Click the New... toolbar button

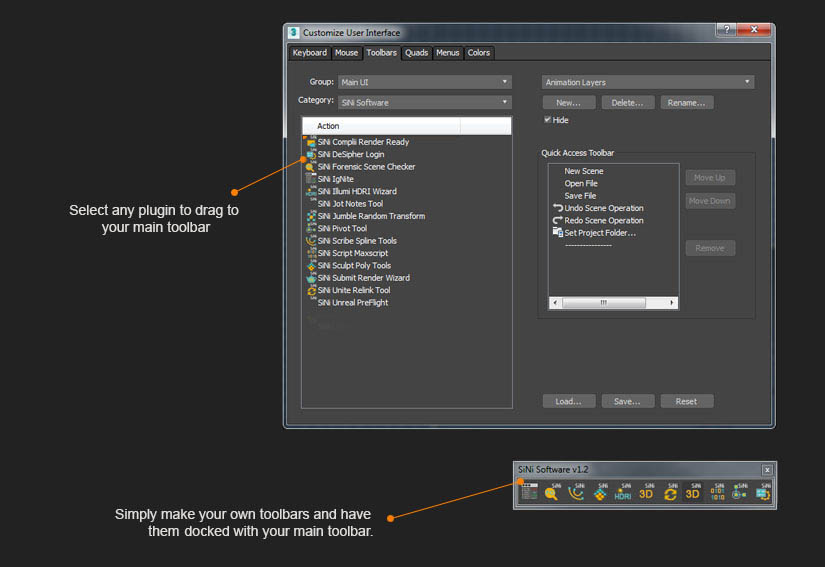[x=569, y=103]
